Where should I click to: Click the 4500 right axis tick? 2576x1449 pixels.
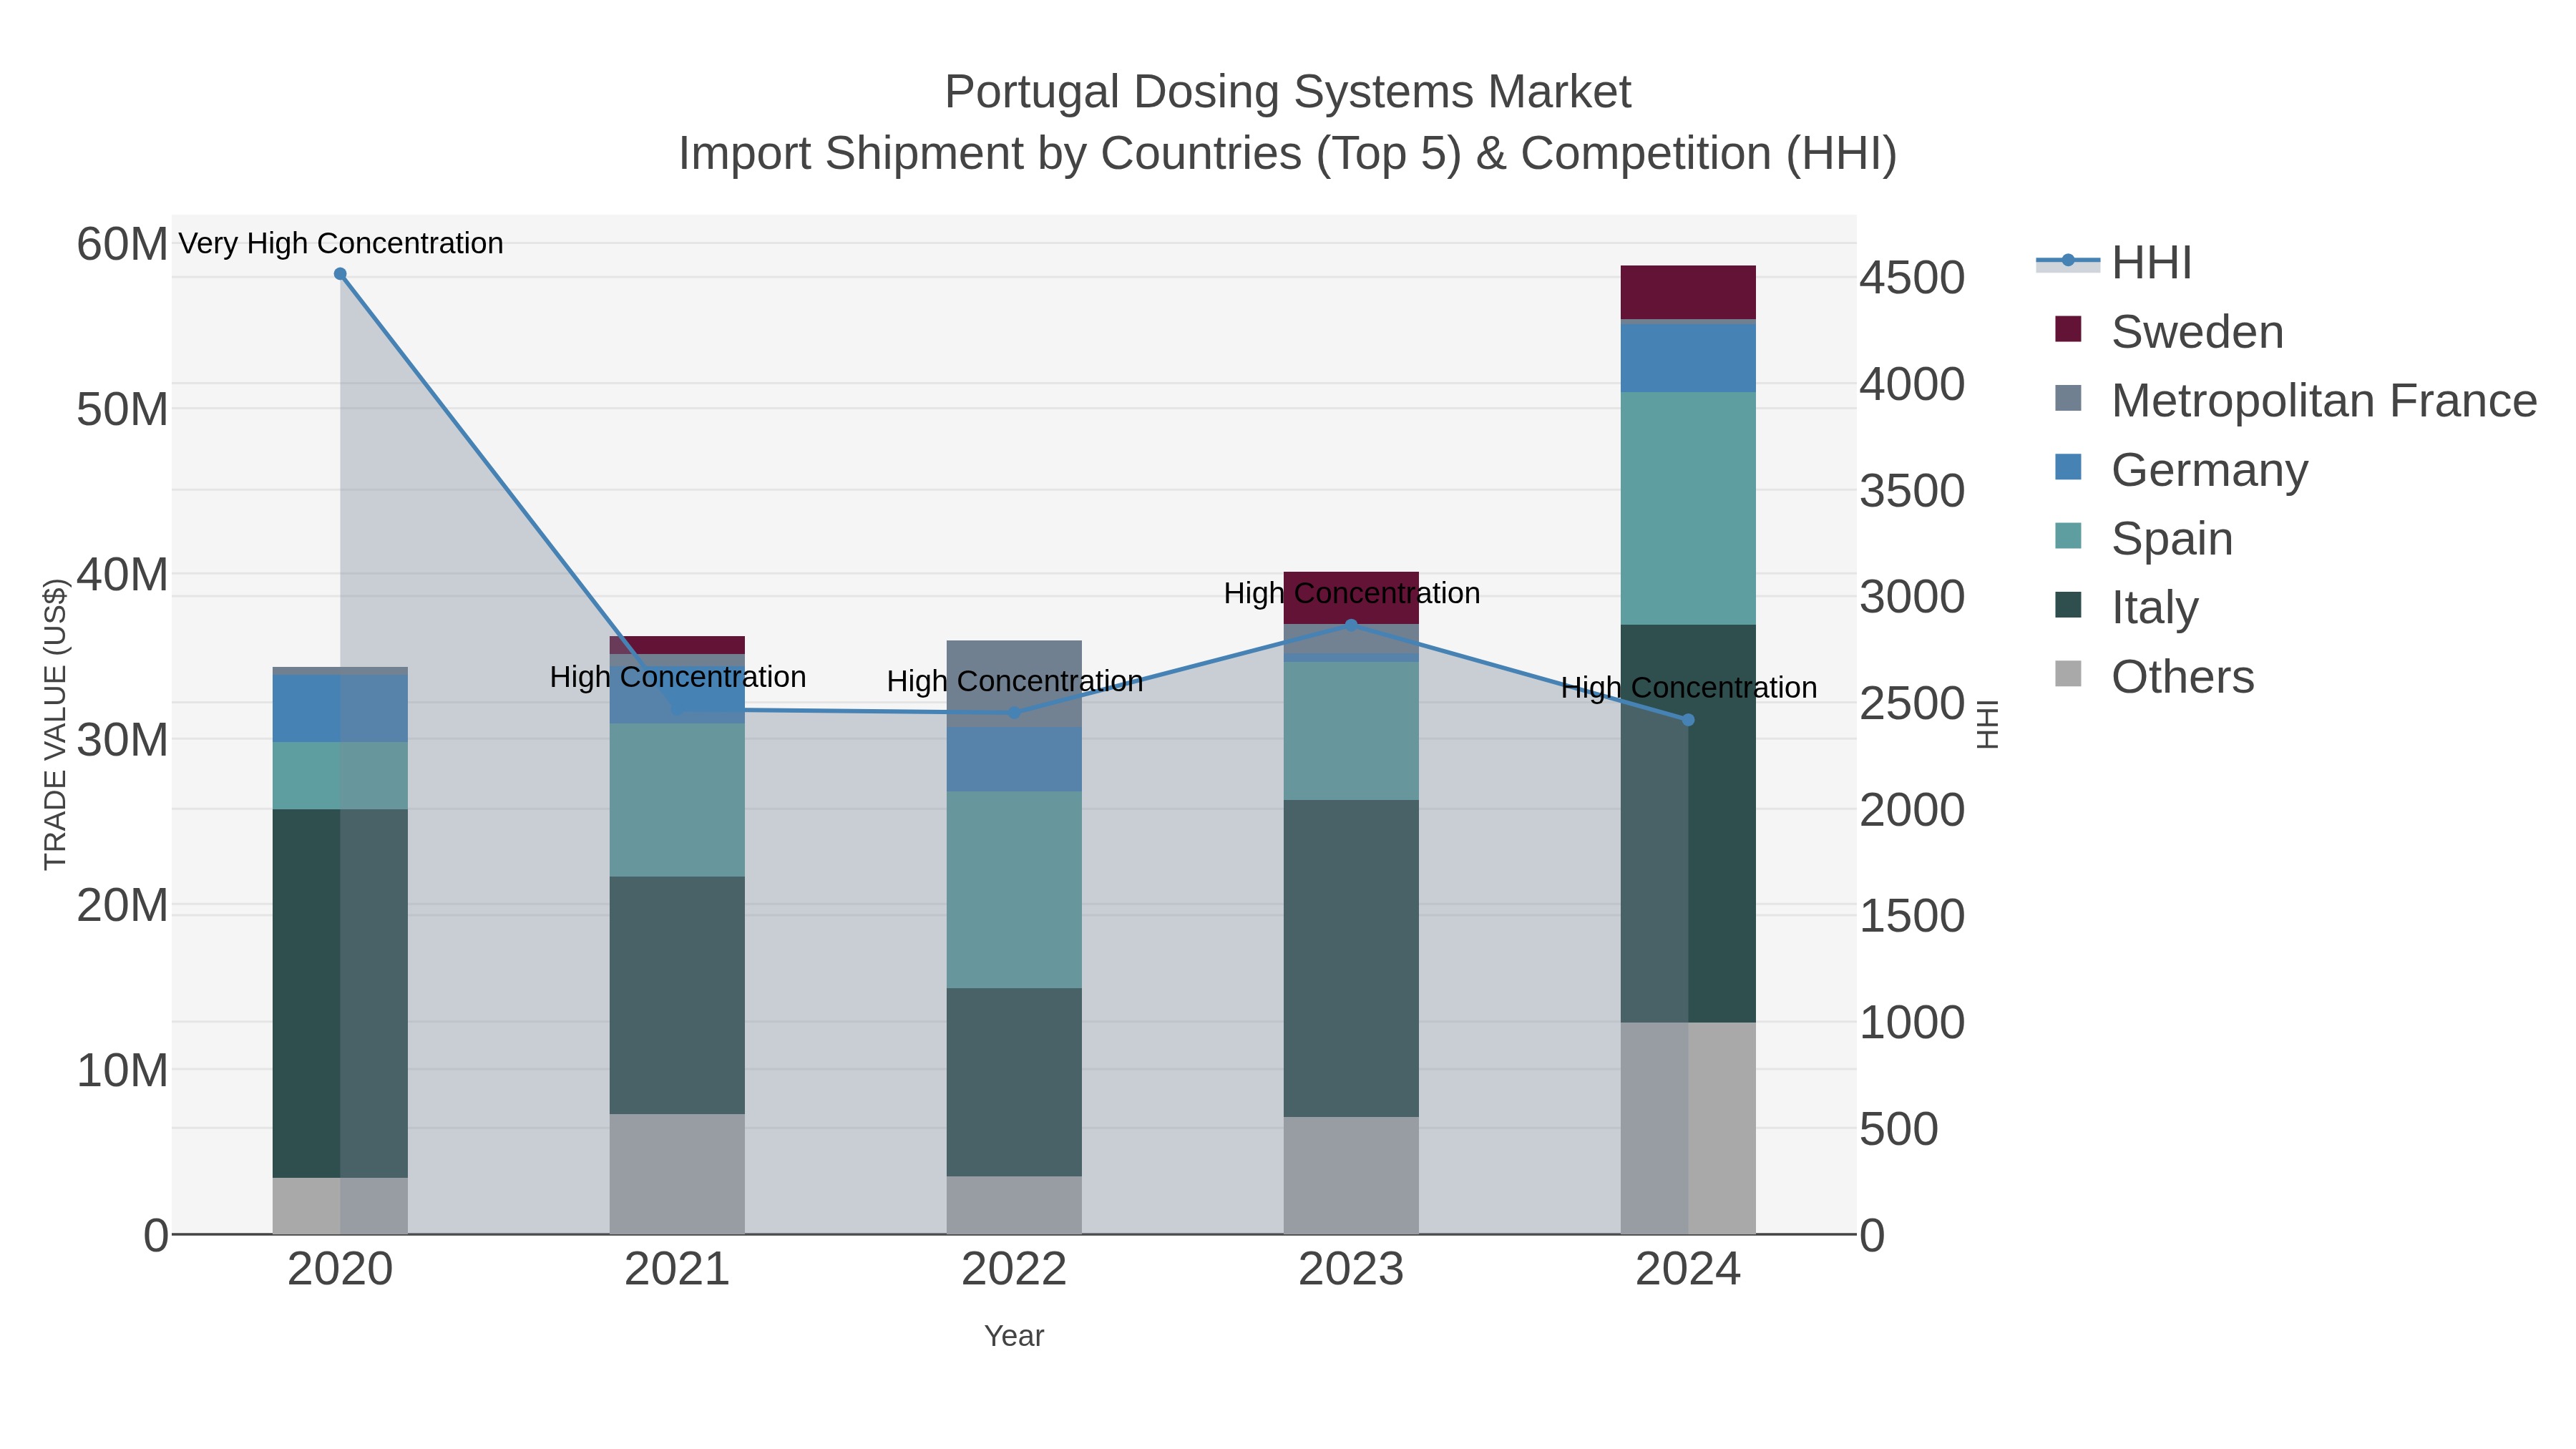1912,278
